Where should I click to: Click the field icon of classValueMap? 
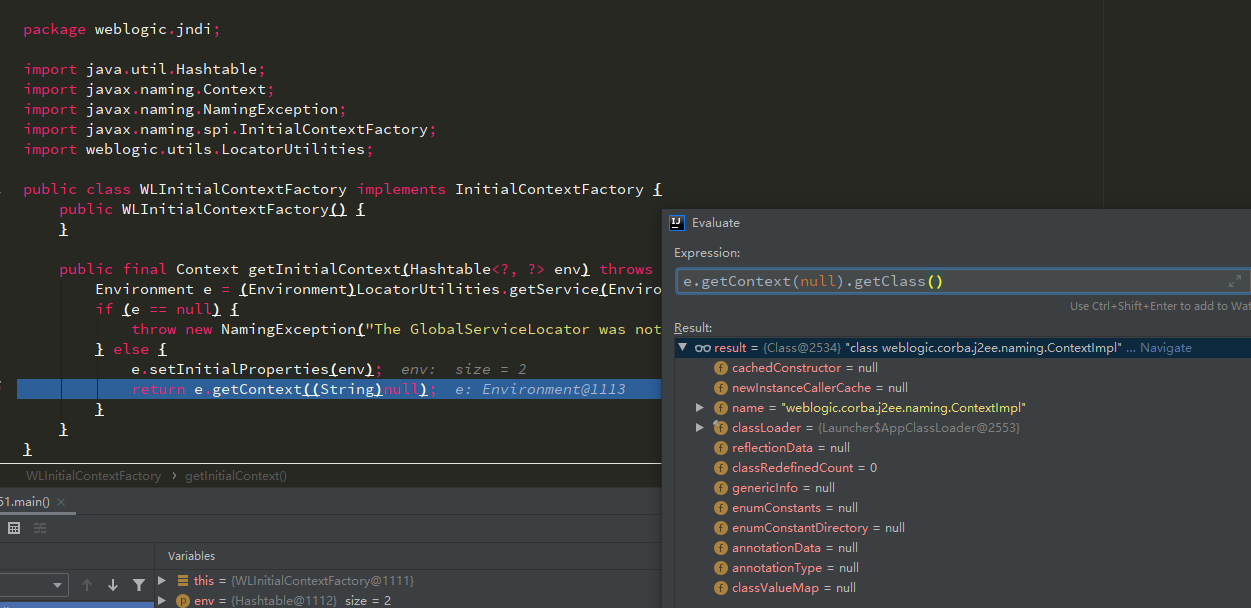721,588
